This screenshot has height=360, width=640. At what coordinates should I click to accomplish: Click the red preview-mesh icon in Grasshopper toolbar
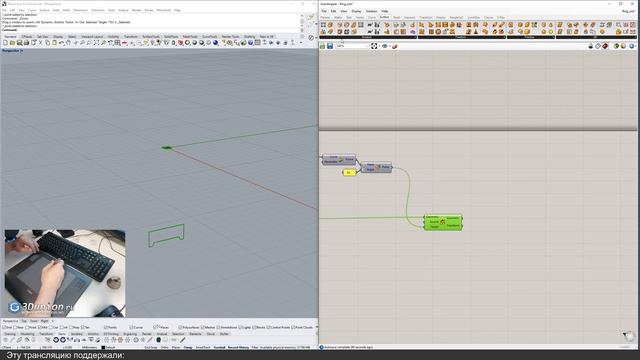pyautogui.click(x=605, y=46)
